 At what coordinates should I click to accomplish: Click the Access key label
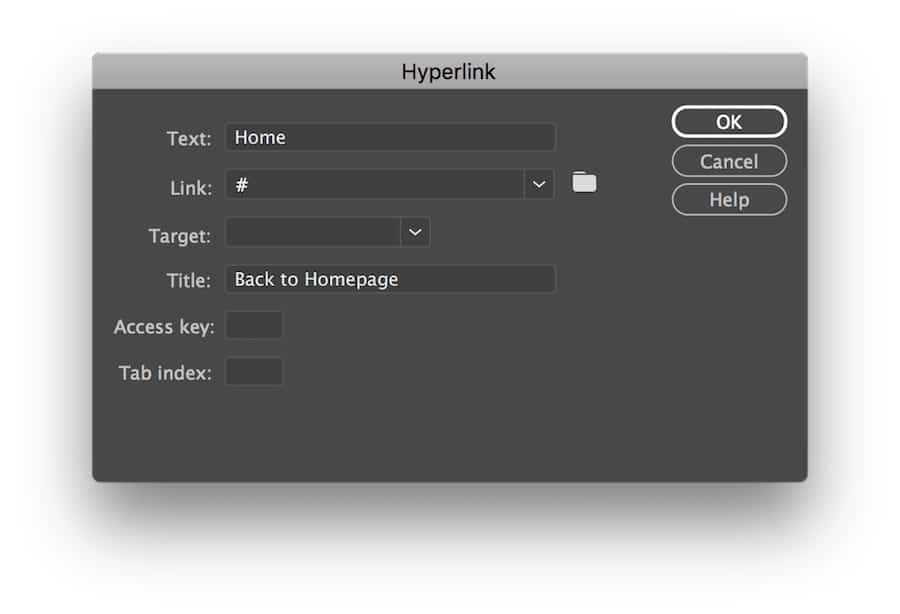pos(163,326)
